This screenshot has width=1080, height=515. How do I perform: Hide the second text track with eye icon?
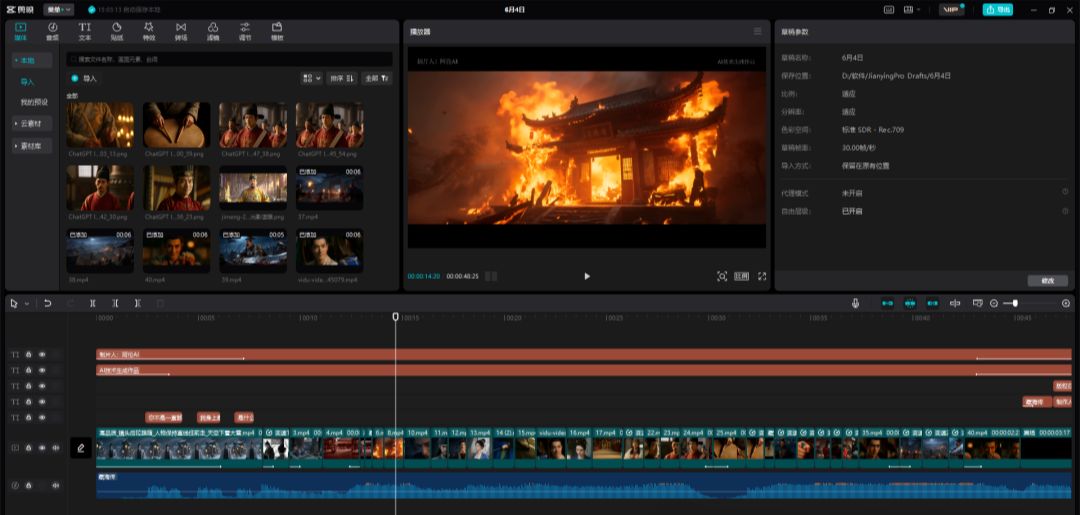42,370
